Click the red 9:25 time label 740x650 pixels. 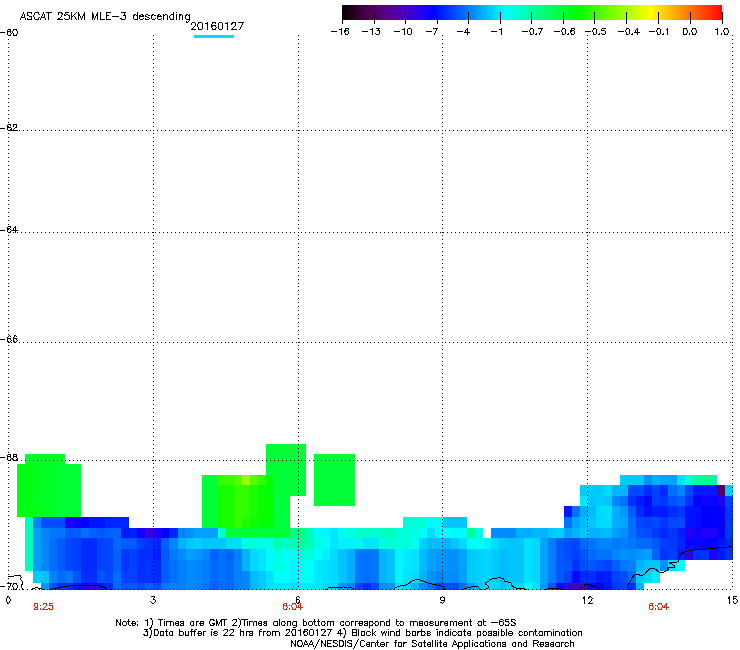click(43, 607)
